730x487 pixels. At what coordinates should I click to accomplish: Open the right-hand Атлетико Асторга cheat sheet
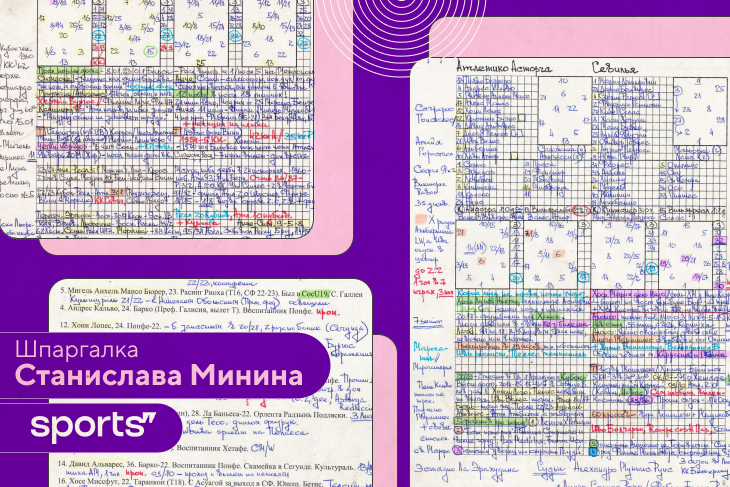(x=570, y=272)
